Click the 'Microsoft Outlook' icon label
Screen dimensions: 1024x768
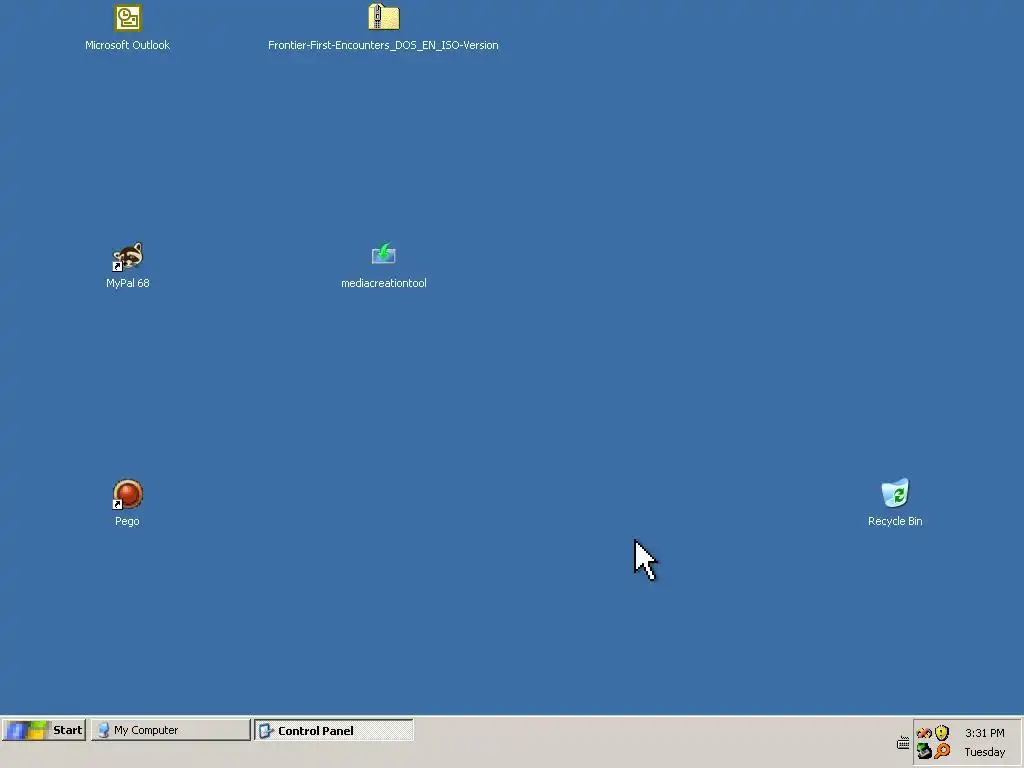(x=127, y=45)
